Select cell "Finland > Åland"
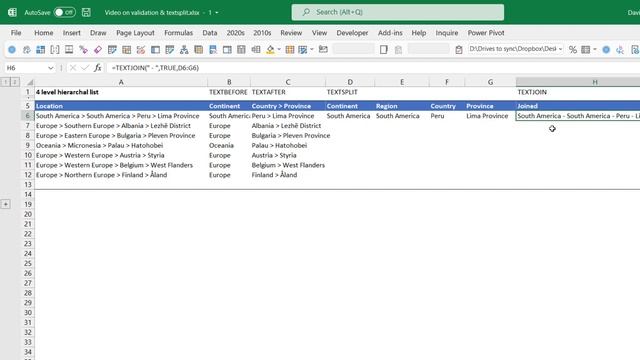This screenshot has width=640, height=360. [x=288, y=175]
